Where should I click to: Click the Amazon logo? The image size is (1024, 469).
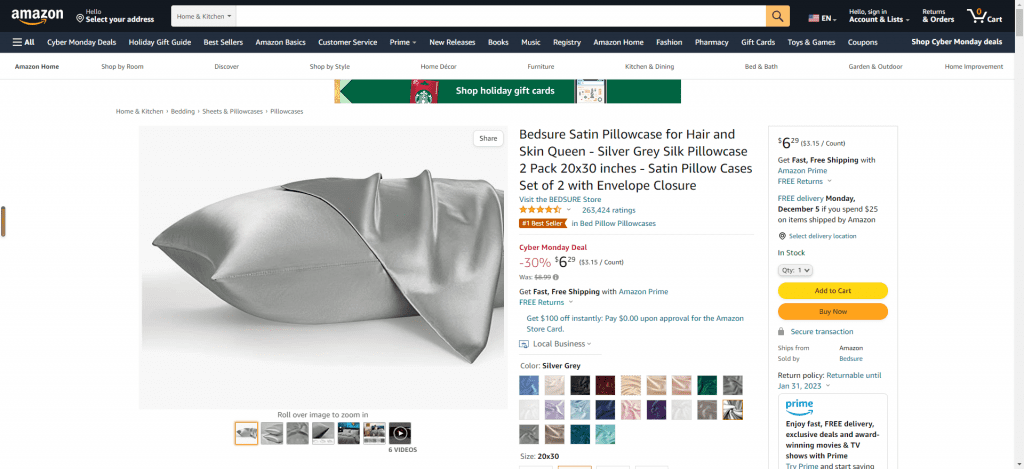click(38, 17)
